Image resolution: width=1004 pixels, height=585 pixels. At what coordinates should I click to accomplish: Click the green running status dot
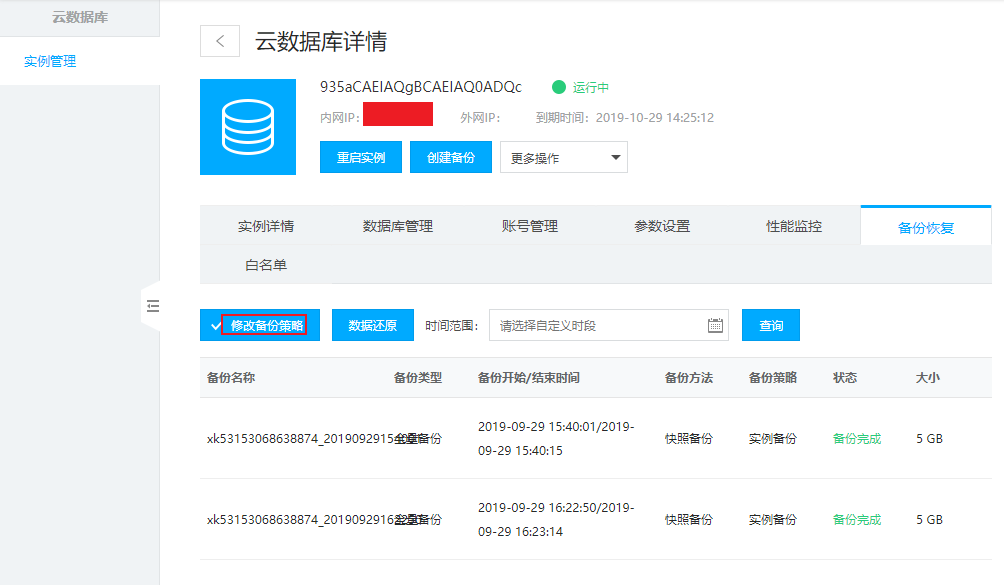(559, 87)
